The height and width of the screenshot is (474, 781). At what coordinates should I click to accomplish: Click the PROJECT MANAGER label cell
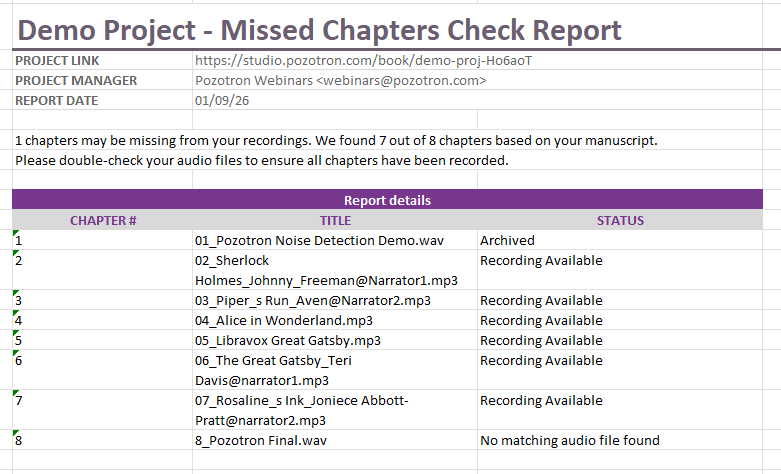76,80
